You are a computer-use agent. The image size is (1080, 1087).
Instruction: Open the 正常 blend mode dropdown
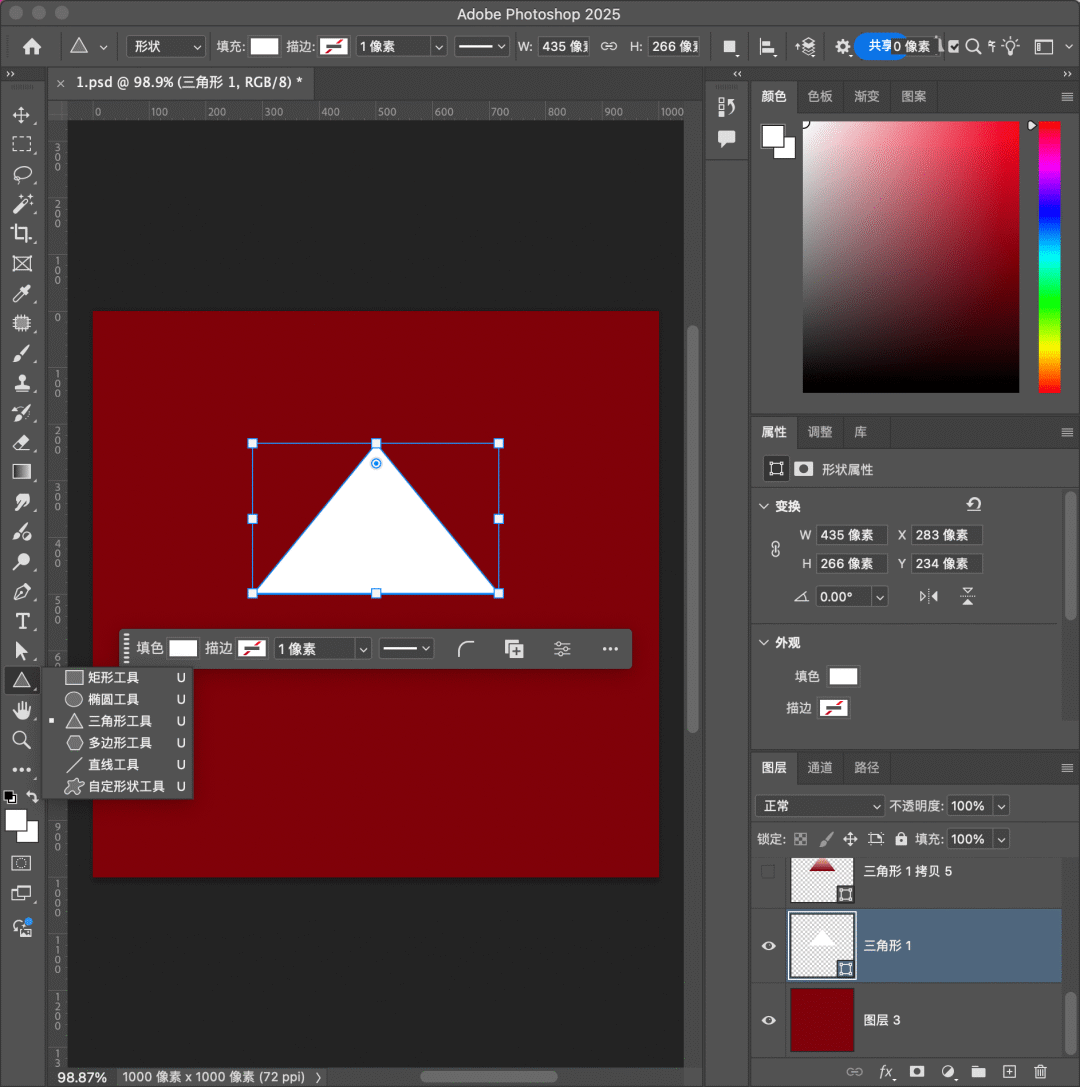click(x=819, y=806)
